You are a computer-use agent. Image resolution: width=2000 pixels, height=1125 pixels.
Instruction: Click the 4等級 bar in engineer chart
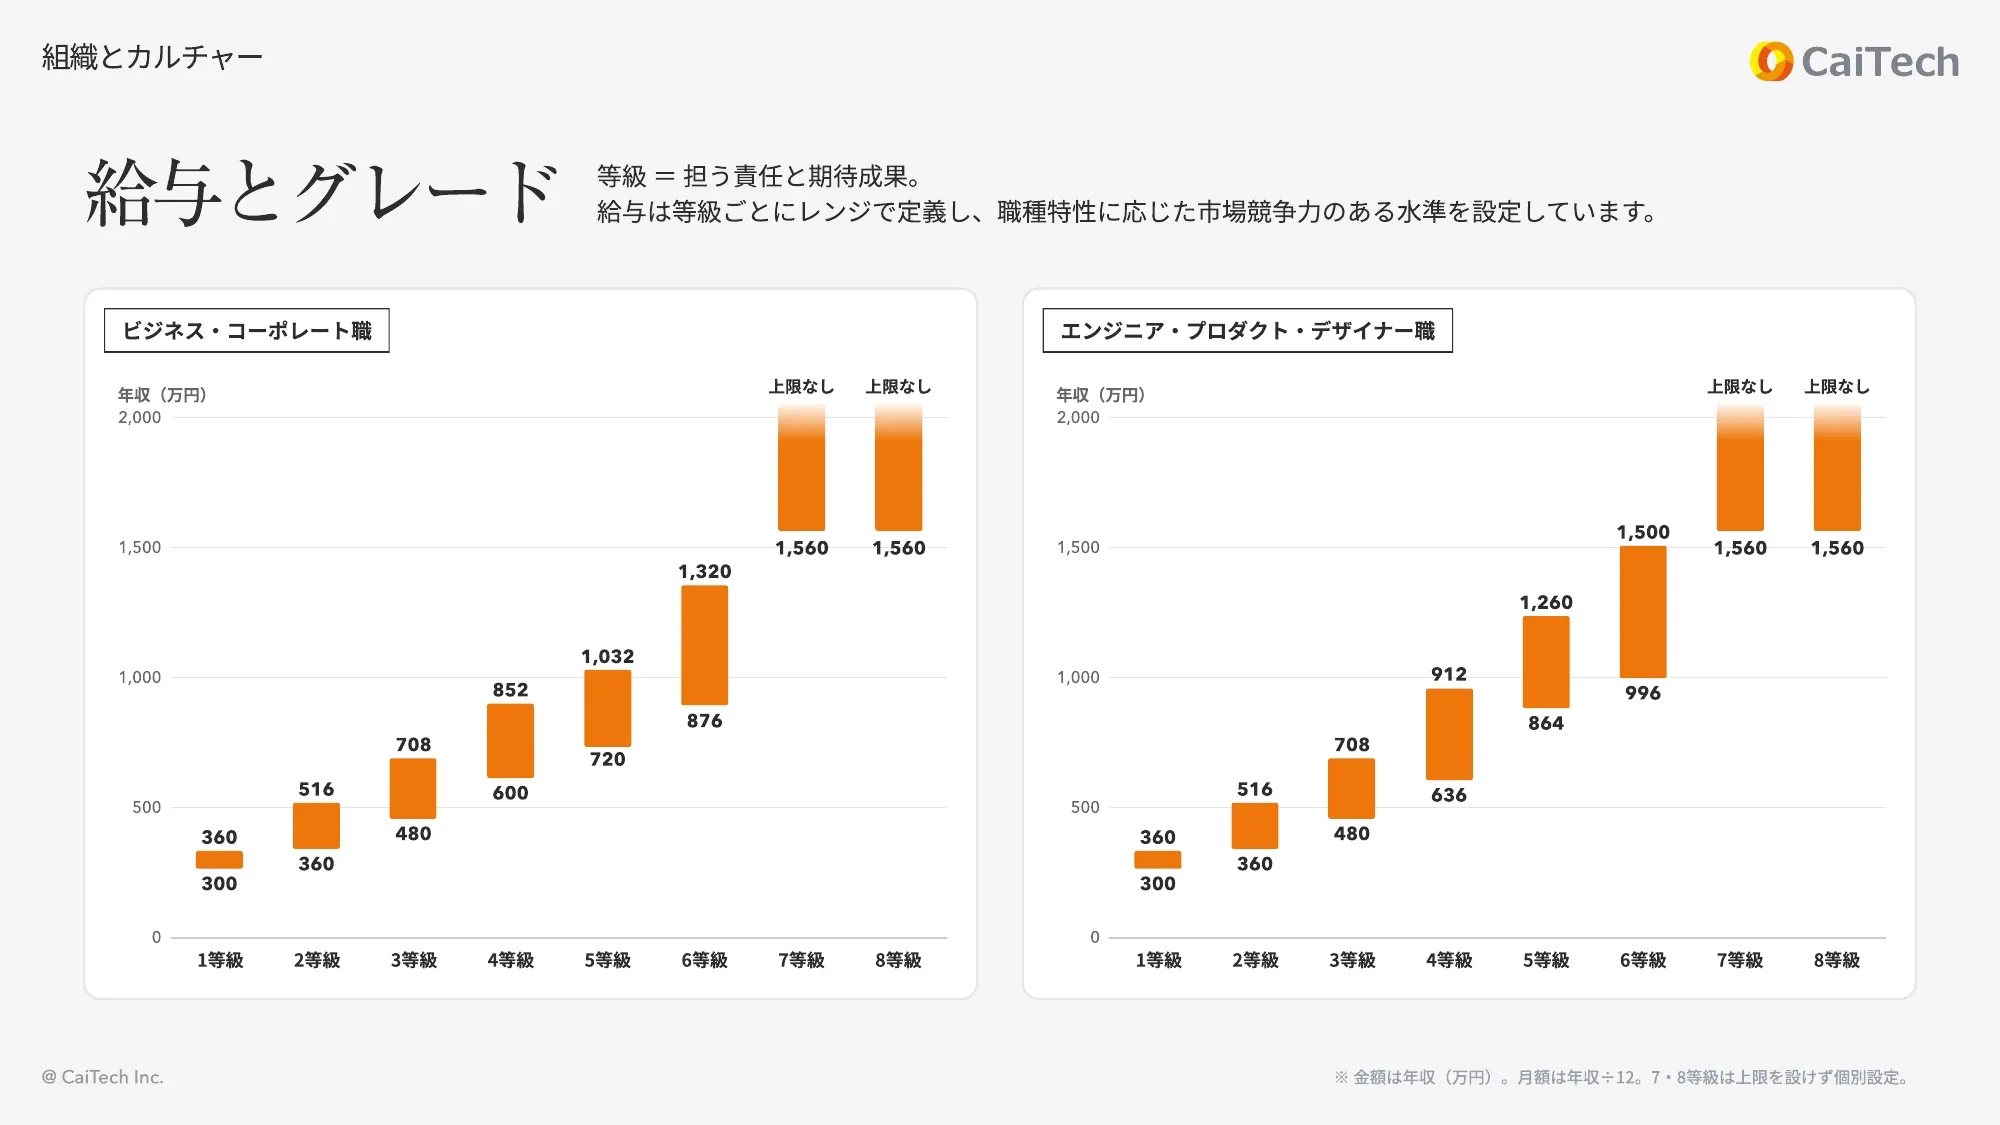point(1449,734)
